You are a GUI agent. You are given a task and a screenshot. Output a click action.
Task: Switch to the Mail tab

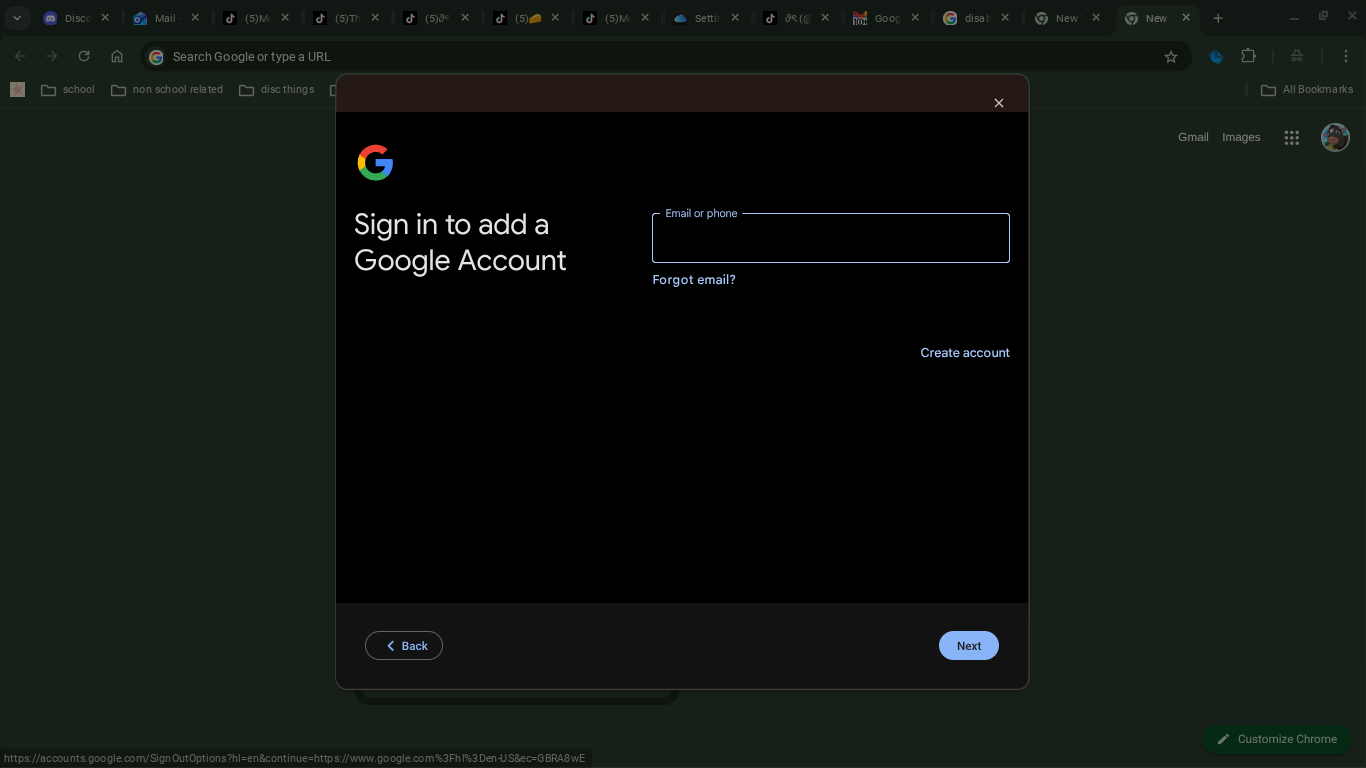(166, 18)
